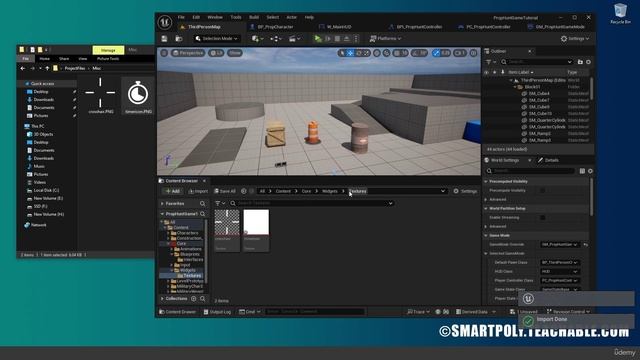640x360 pixels.
Task: Toggle the Precompute Visibility checkbox
Action: coord(542,191)
